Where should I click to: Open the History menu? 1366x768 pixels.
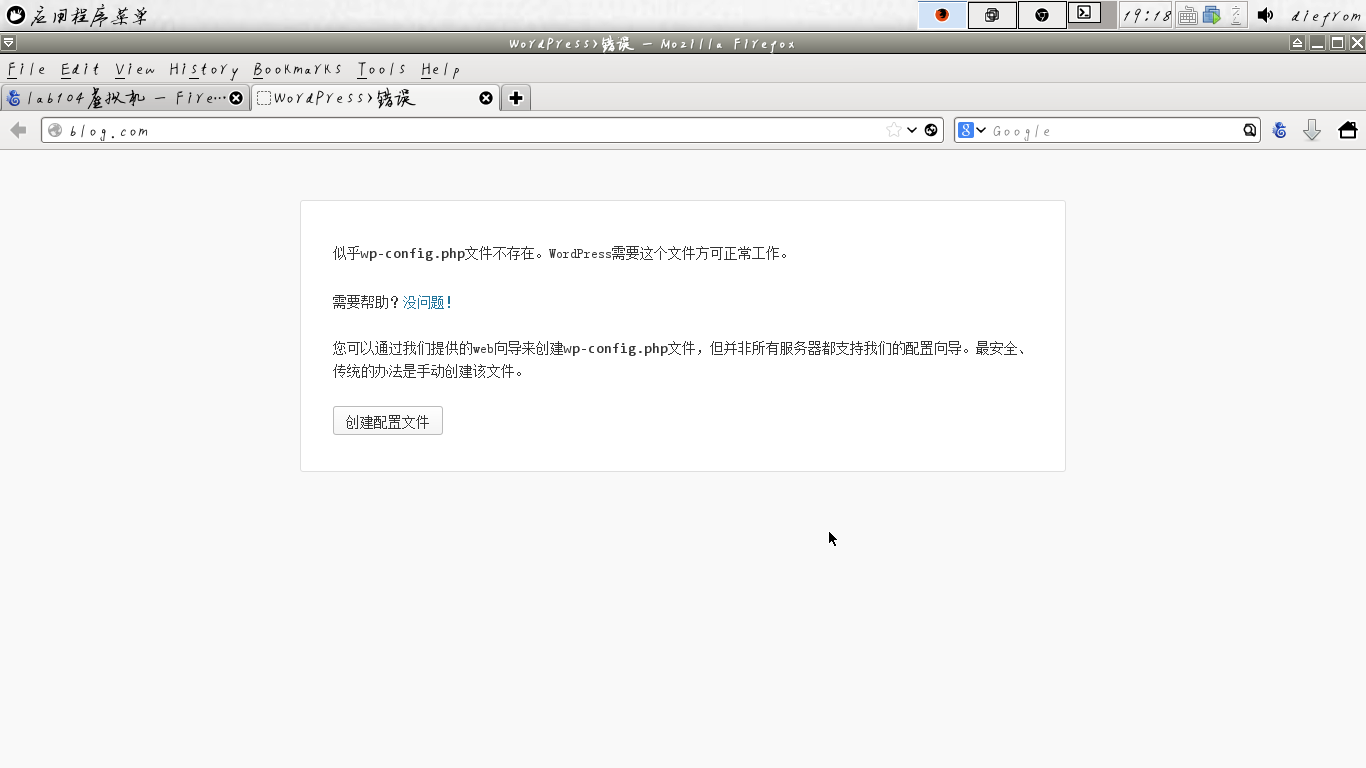coord(204,69)
